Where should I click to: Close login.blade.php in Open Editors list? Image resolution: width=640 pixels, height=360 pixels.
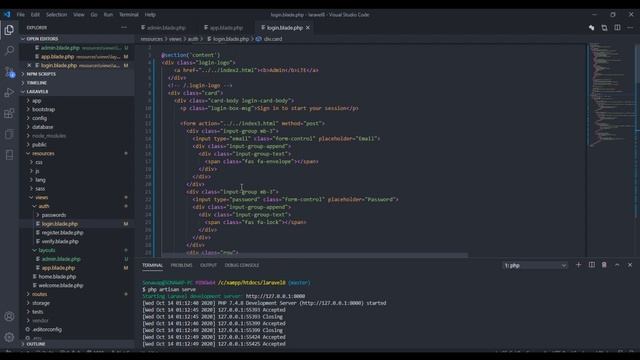[29, 65]
